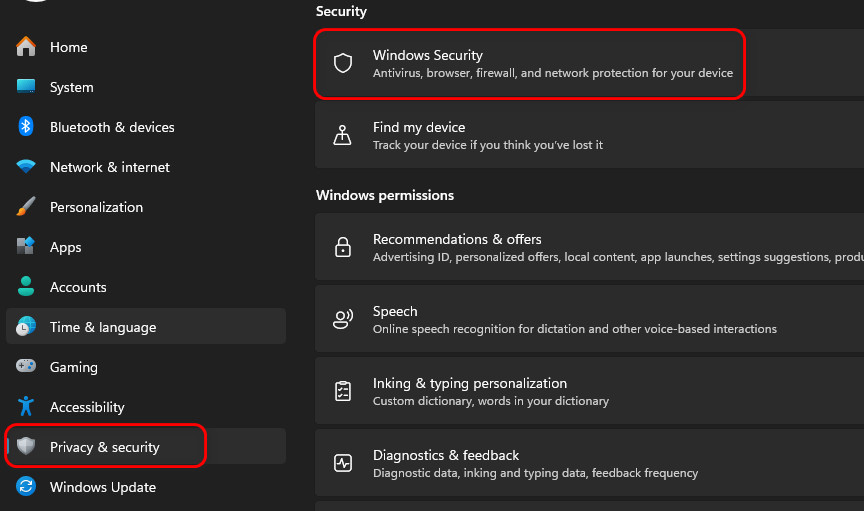The height and width of the screenshot is (511, 864).
Task: Click the Apps grid icon
Action: [26, 247]
